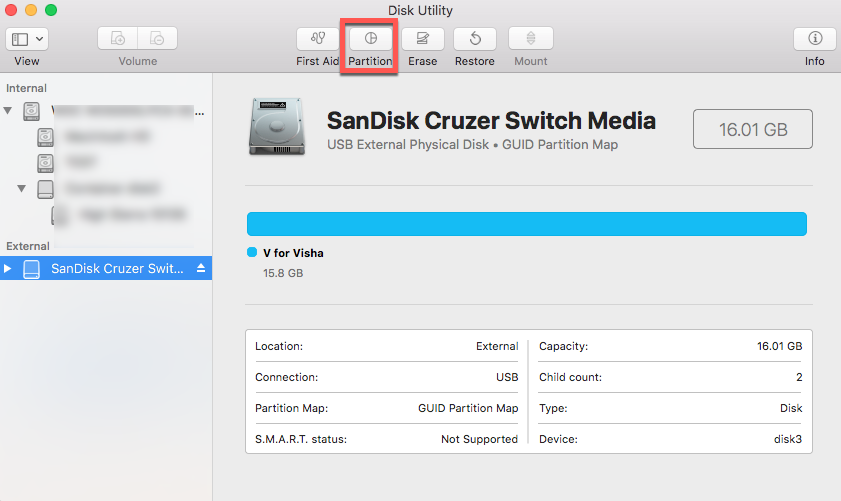Open the Info panel button

(x=815, y=38)
